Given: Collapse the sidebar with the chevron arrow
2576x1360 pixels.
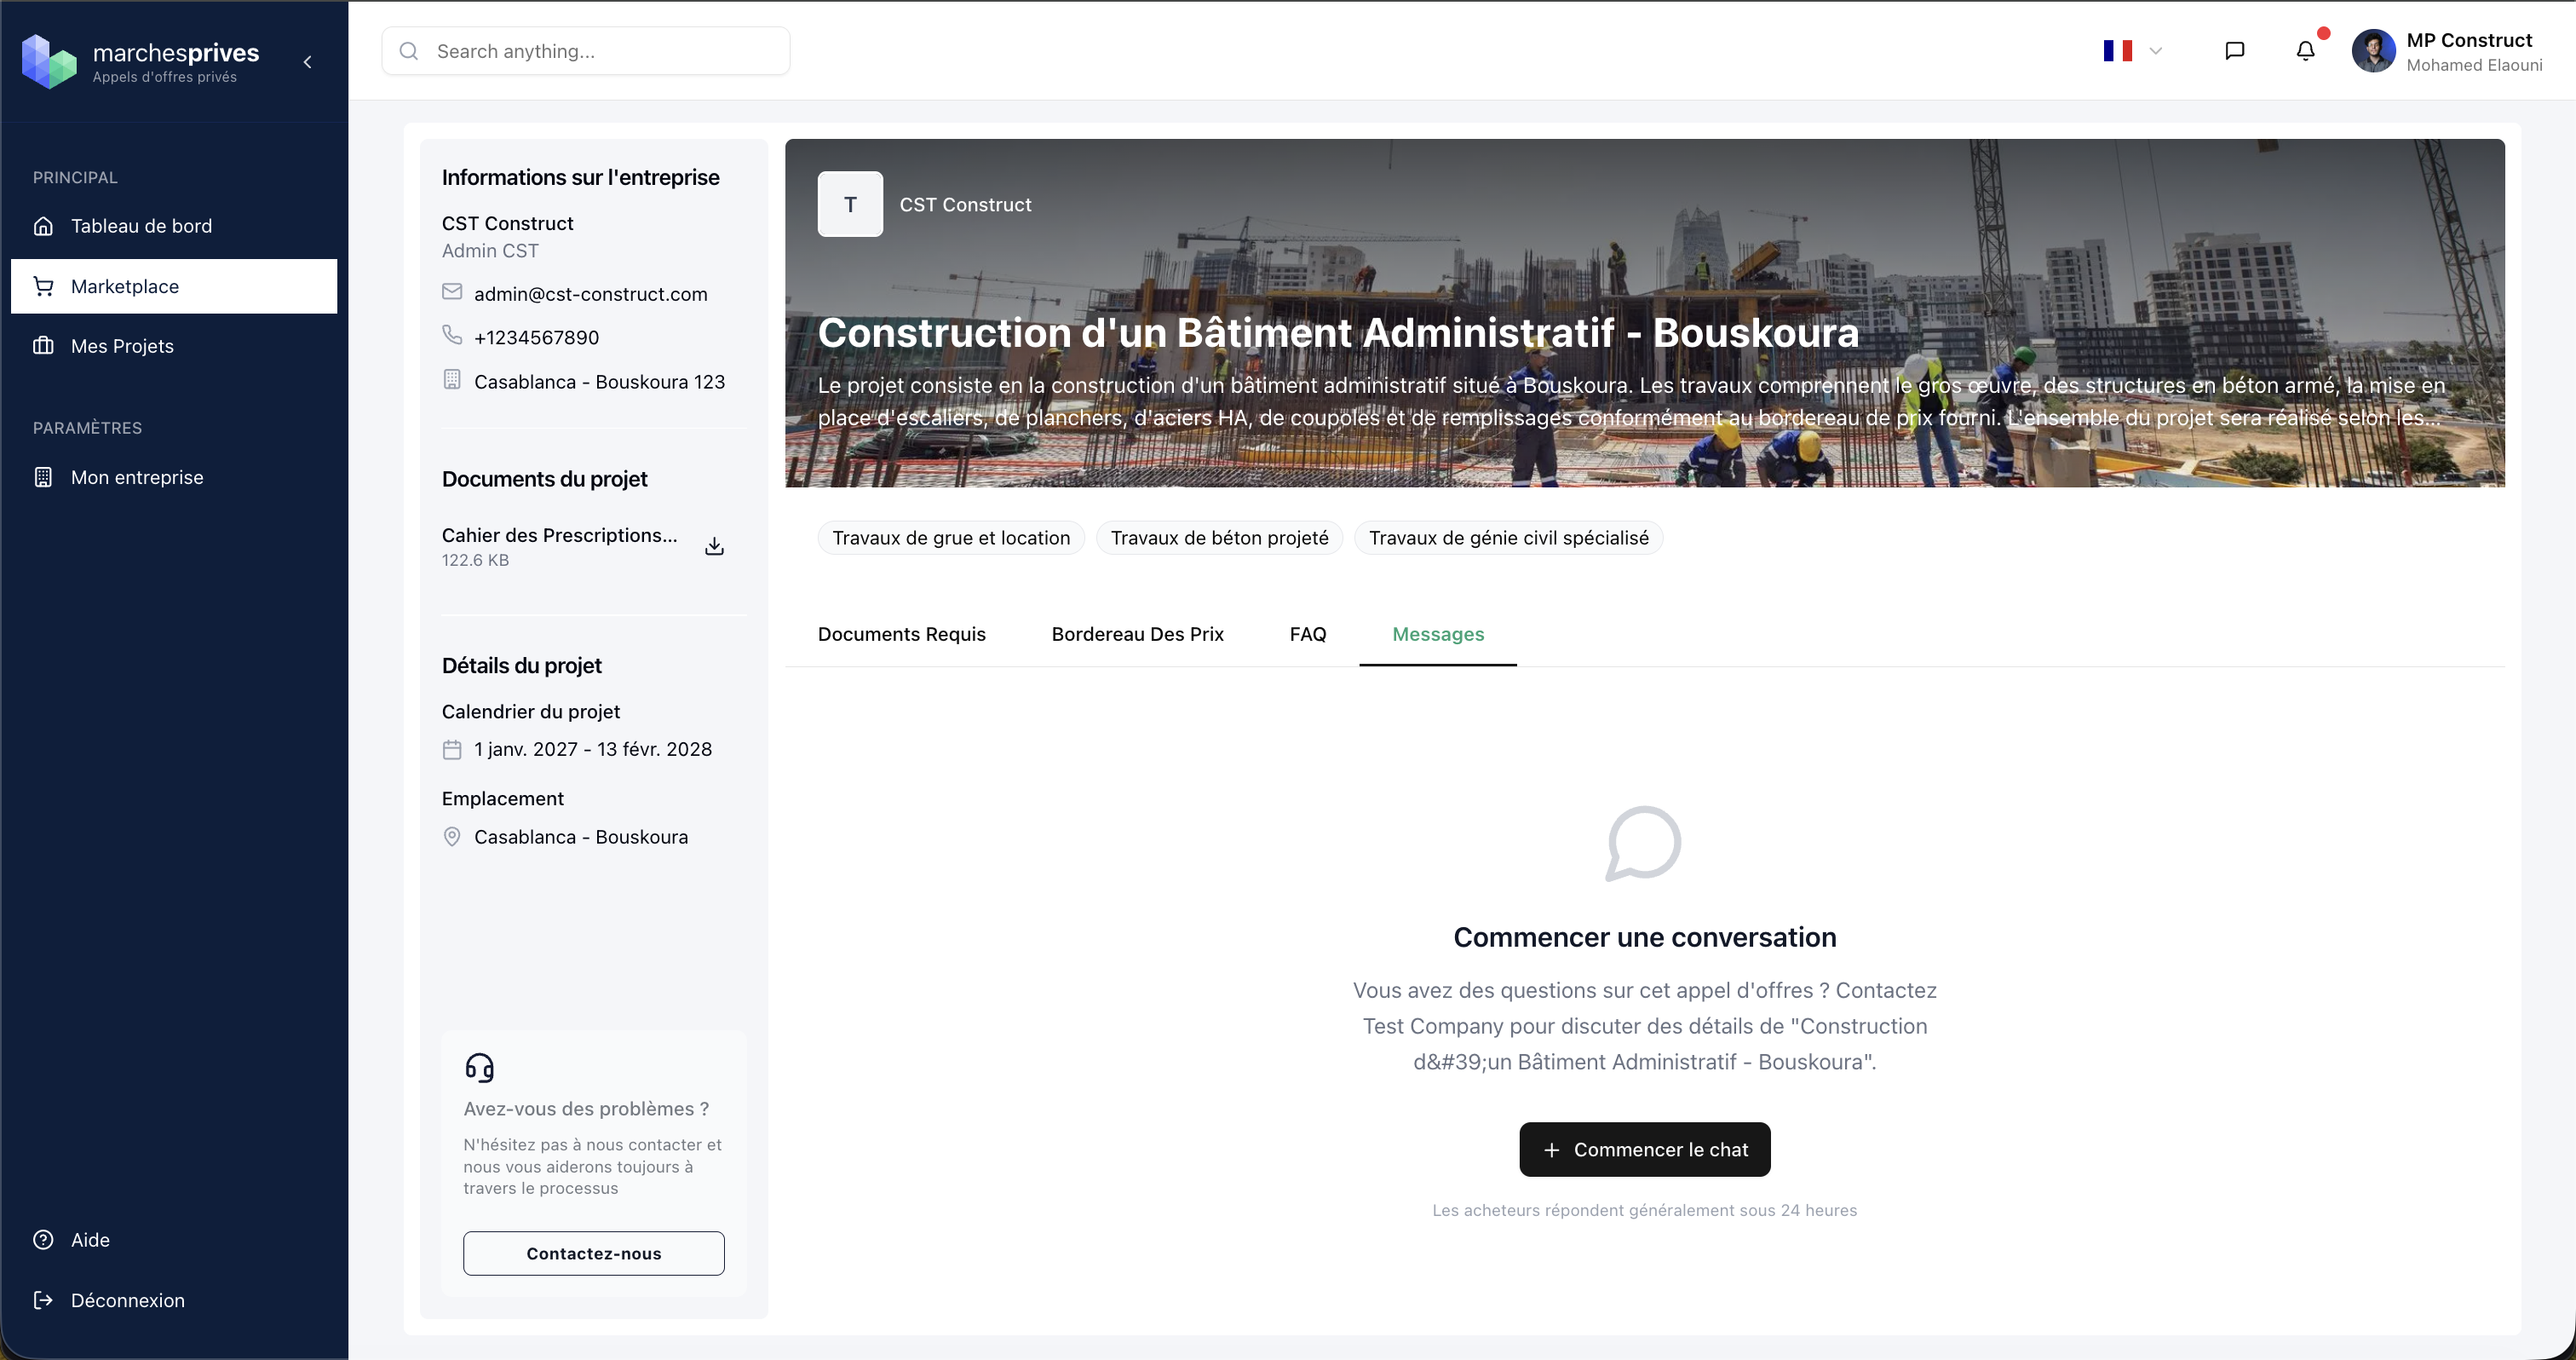Looking at the screenshot, I should [x=307, y=61].
